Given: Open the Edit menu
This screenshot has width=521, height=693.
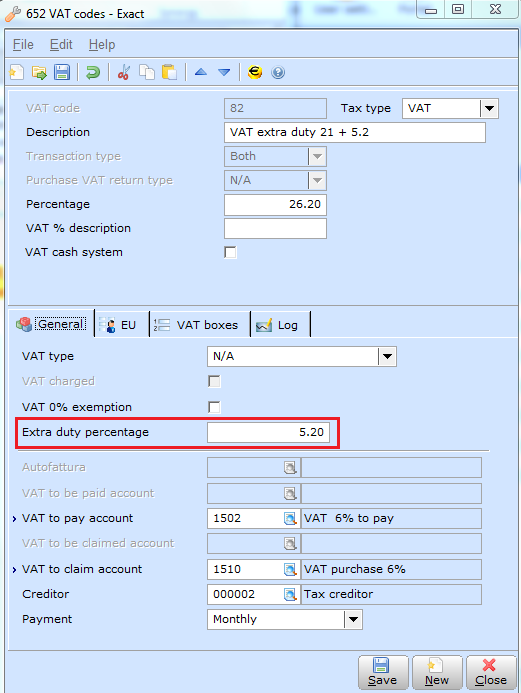Looking at the screenshot, I should (x=61, y=45).
